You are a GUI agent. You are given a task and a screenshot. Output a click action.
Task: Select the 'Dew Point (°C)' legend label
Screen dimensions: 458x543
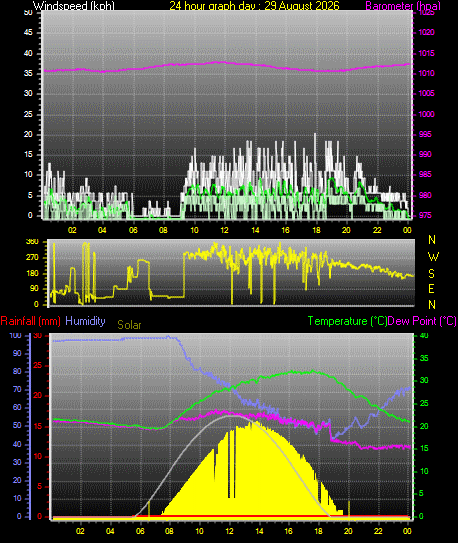click(x=422, y=321)
